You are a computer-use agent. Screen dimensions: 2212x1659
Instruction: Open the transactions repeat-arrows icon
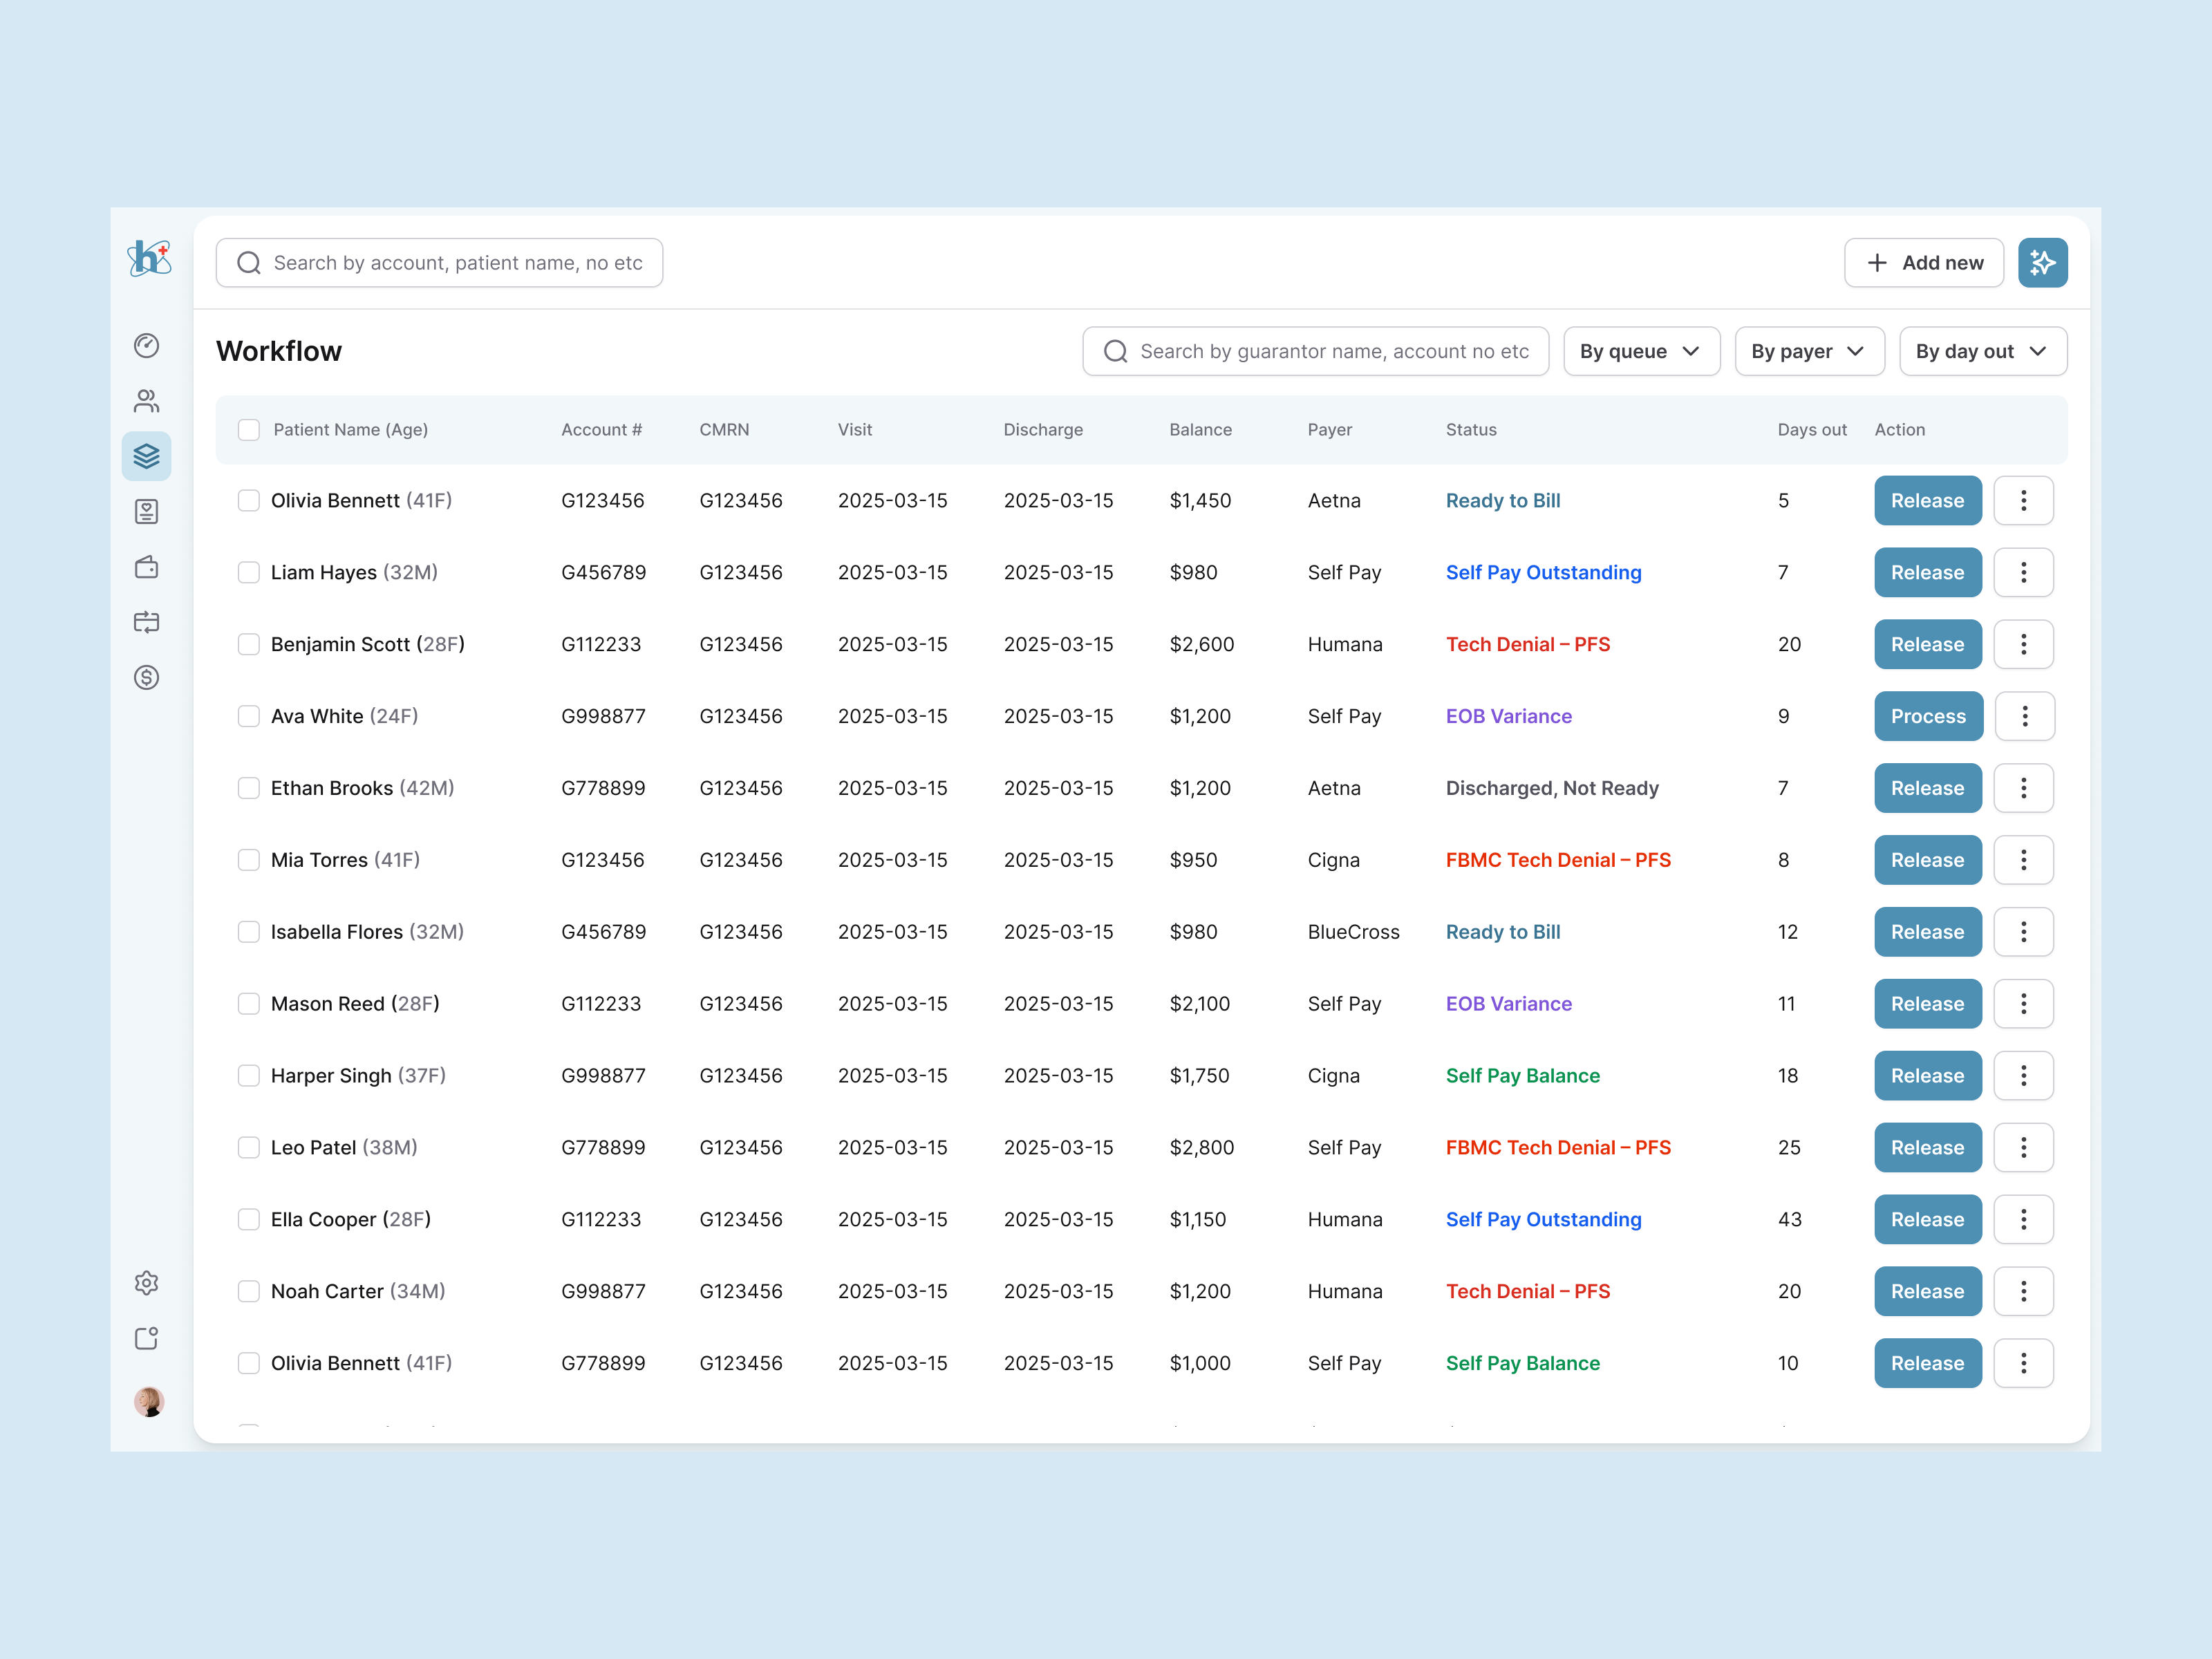point(147,622)
